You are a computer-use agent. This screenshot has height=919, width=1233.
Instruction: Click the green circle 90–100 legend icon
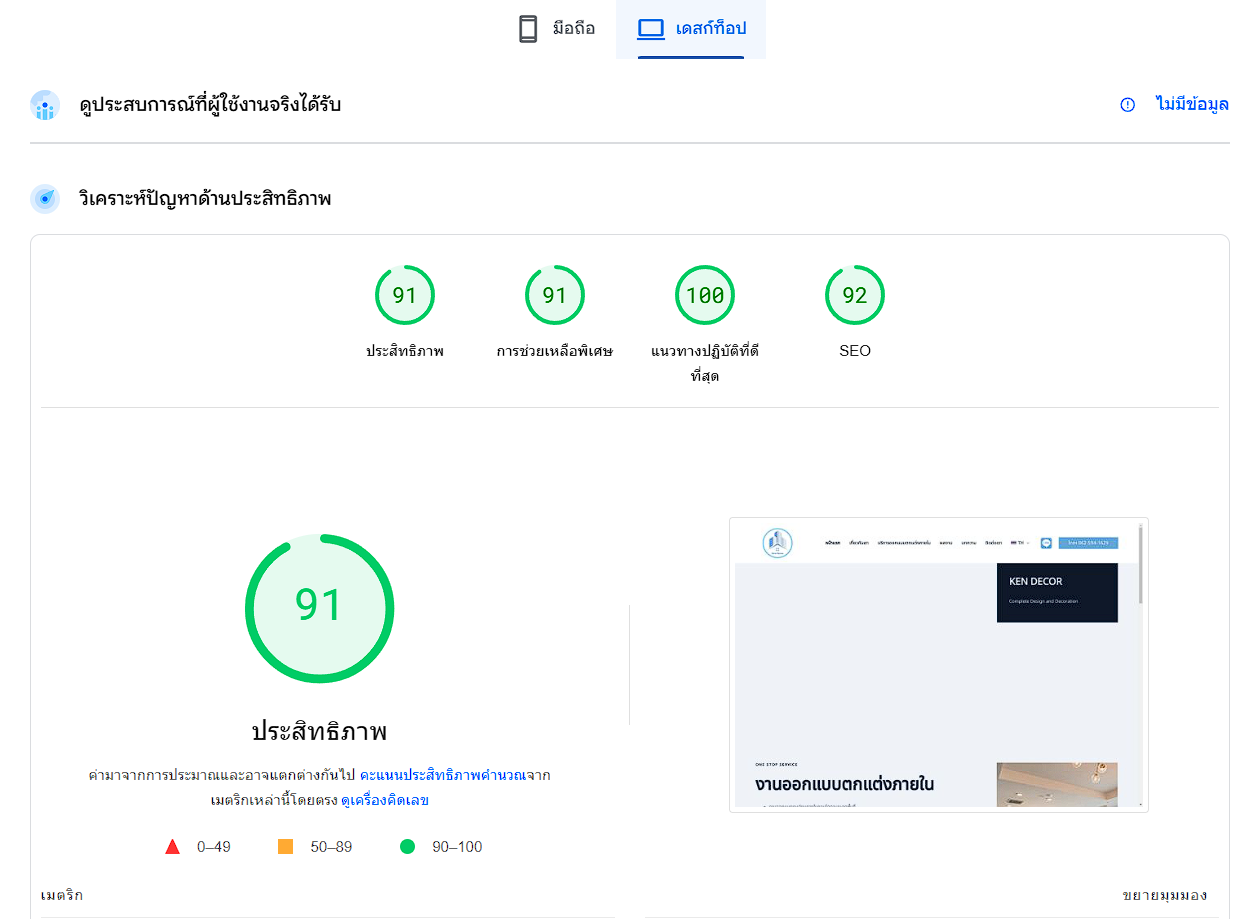coord(407,847)
